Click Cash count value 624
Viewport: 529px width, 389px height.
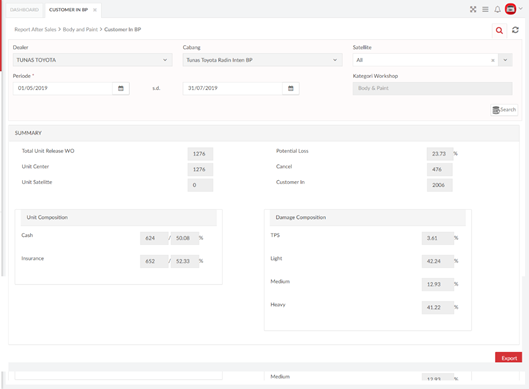pyautogui.click(x=154, y=238)
